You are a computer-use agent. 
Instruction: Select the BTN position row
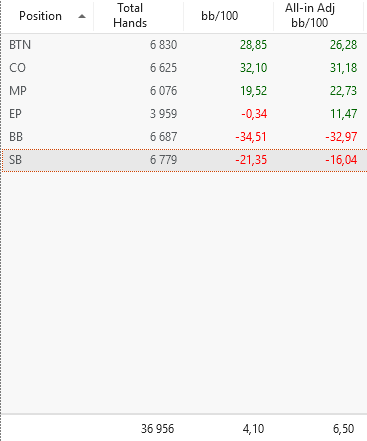[184, 45]
